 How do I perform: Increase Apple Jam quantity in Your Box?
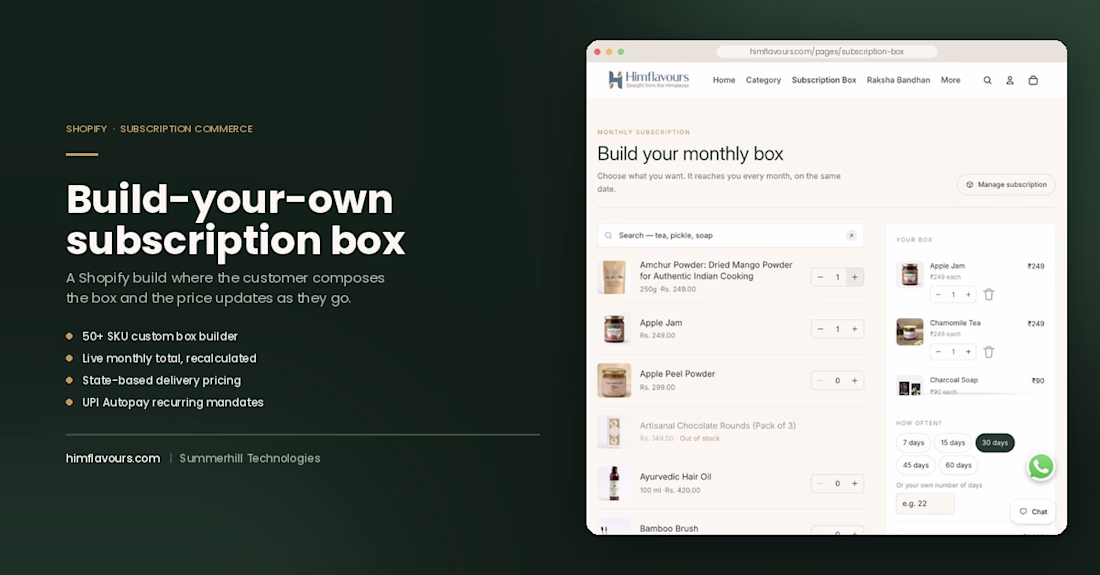968,295
